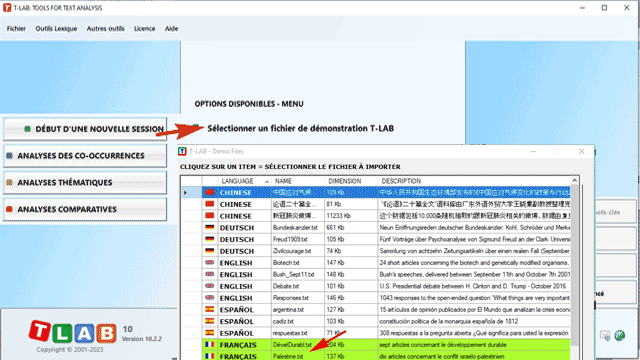Click French flag in DévelDurabl.txt row

coord(210,344)
